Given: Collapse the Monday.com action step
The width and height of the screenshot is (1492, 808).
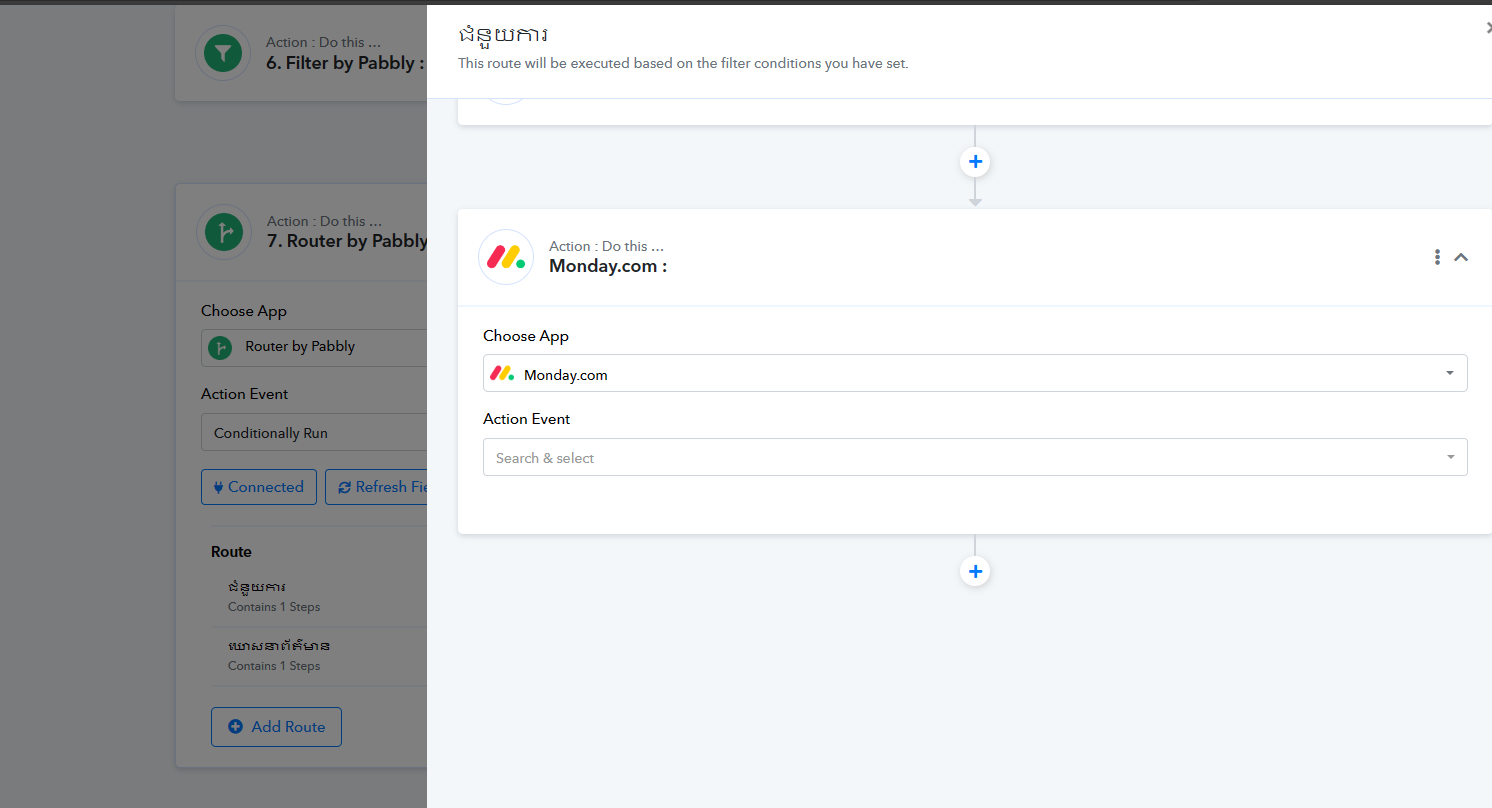Looking at the screenshot, I should pos(1461,257).
